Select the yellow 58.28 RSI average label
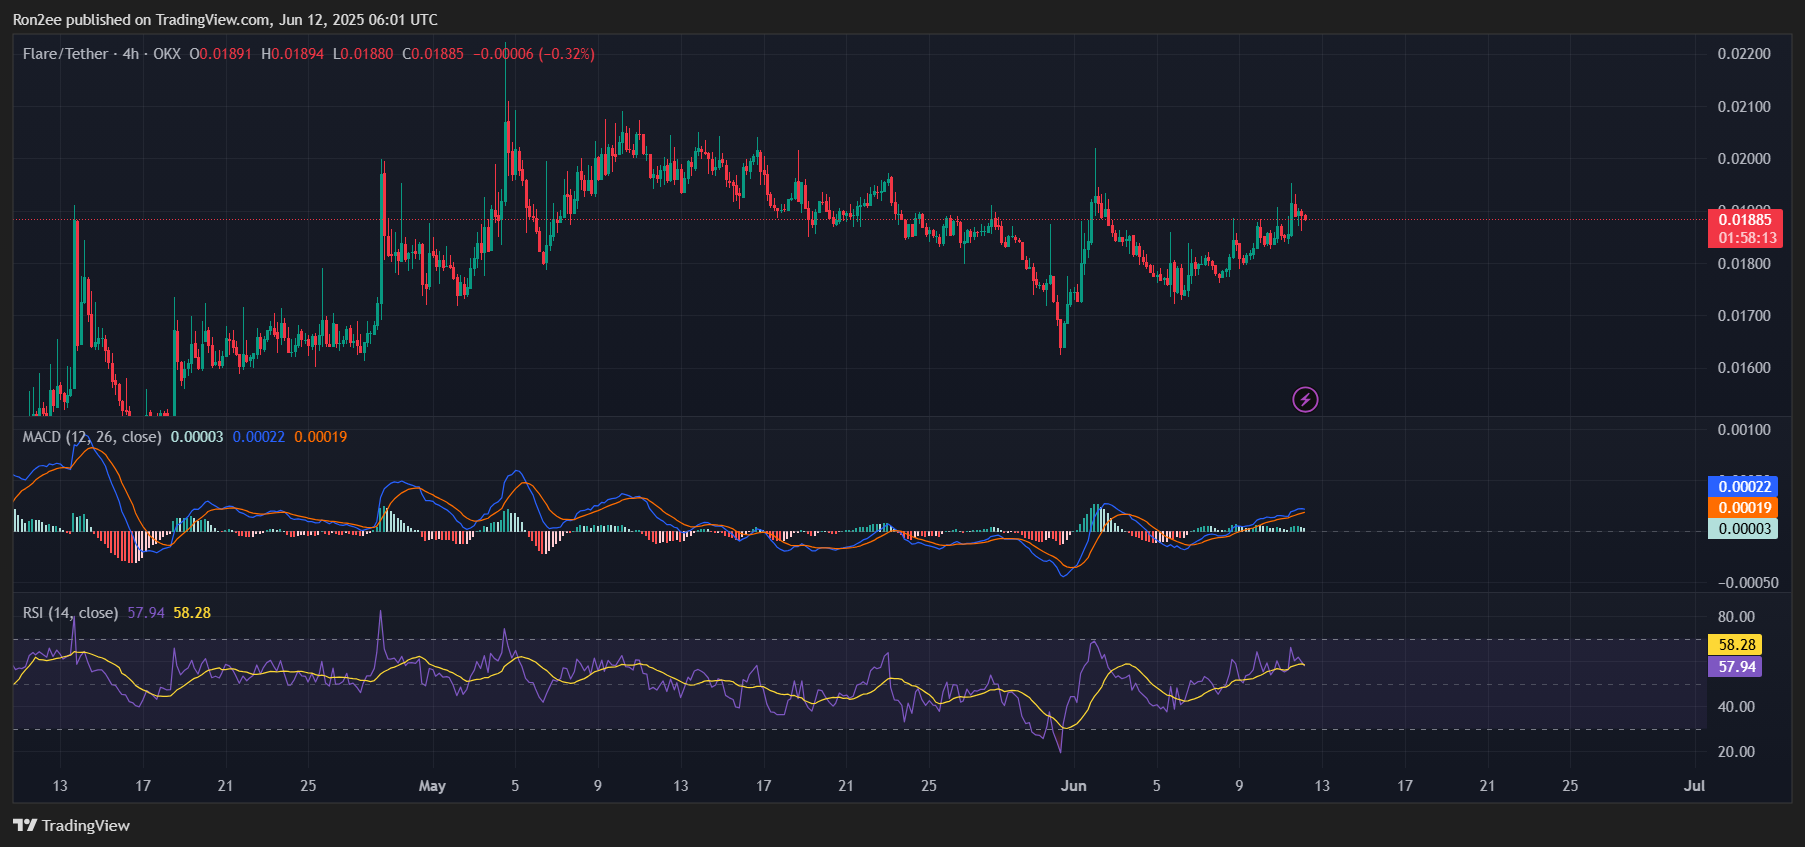1805x847 pixels. tap(1736, 645)
